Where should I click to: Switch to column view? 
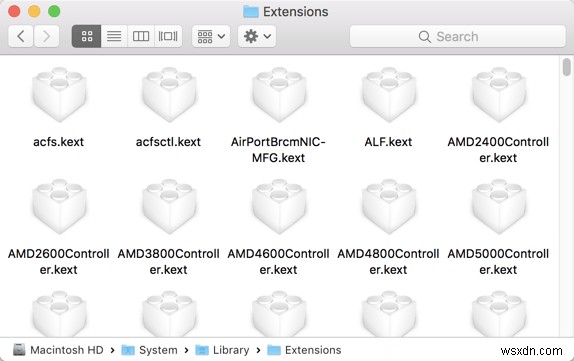tap(141, 36)
